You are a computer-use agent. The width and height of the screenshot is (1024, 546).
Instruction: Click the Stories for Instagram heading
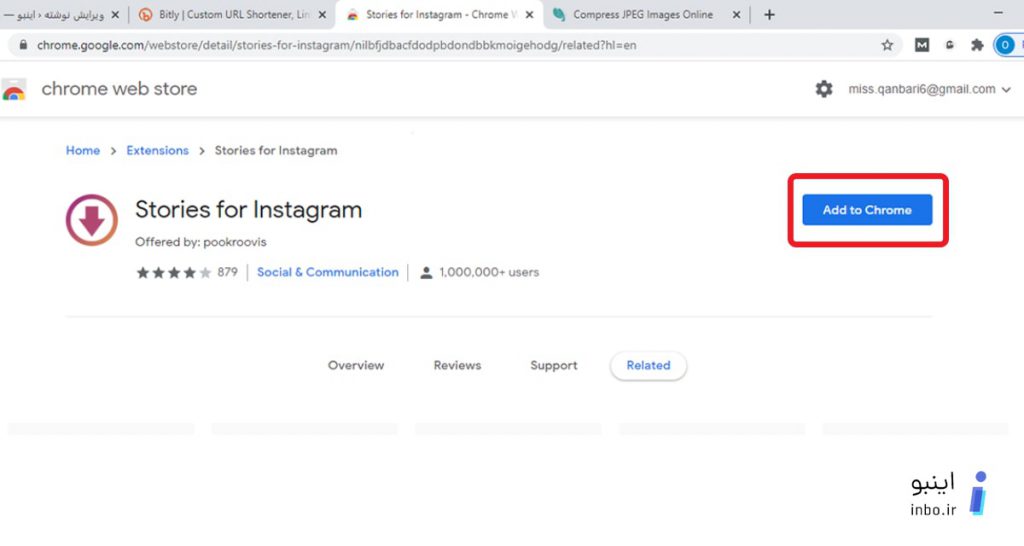(248, 210)
